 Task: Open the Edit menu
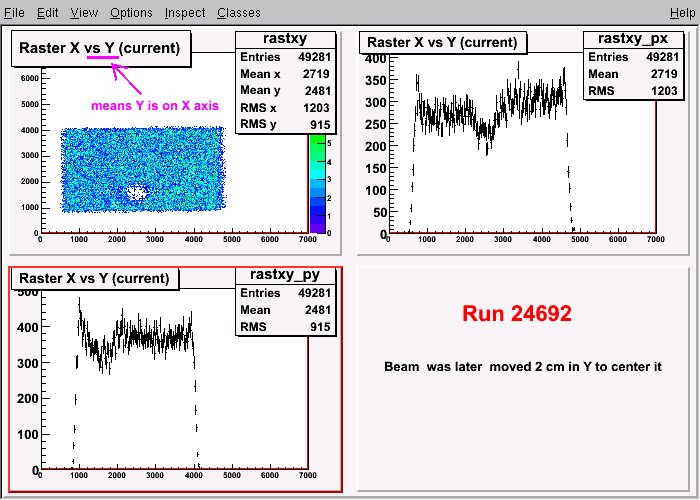pos(47,12)
